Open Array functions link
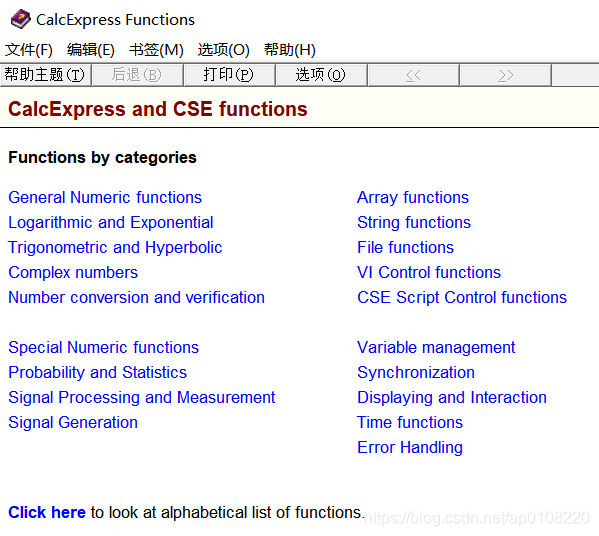Viewport: 599px width, 536px height. [x=413, y=198]
